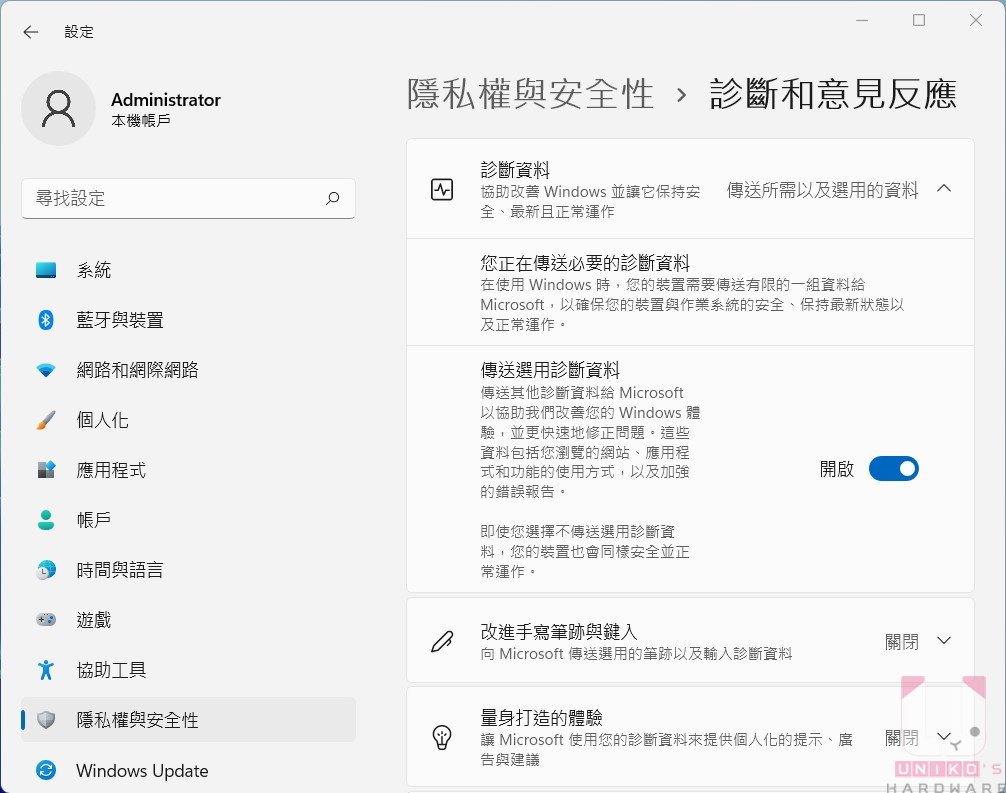Screen dimensions: 1006x793
Task: Click the 尋找設定 search field
Action: pos(188,198)
